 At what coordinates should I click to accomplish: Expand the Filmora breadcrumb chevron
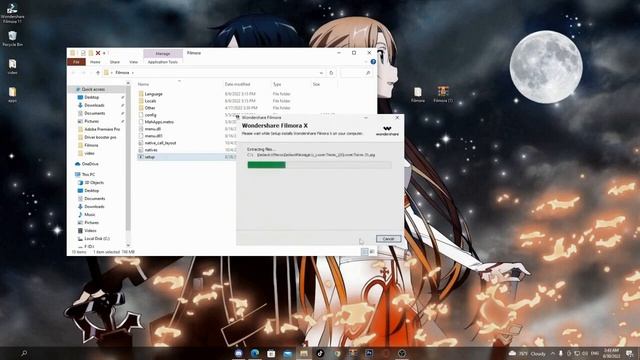[x=132, y=73]
